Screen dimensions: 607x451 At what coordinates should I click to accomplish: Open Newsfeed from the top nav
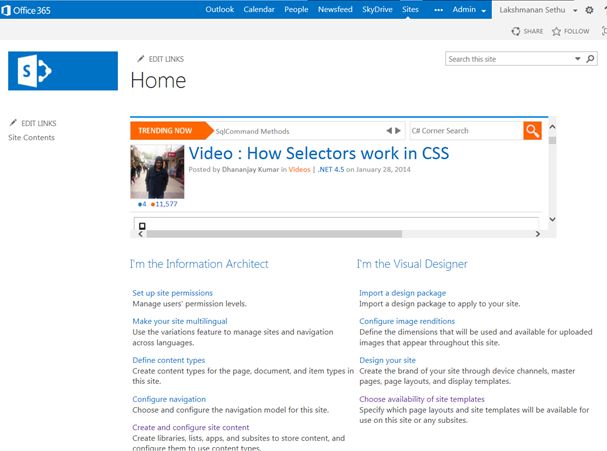point(335,9)
